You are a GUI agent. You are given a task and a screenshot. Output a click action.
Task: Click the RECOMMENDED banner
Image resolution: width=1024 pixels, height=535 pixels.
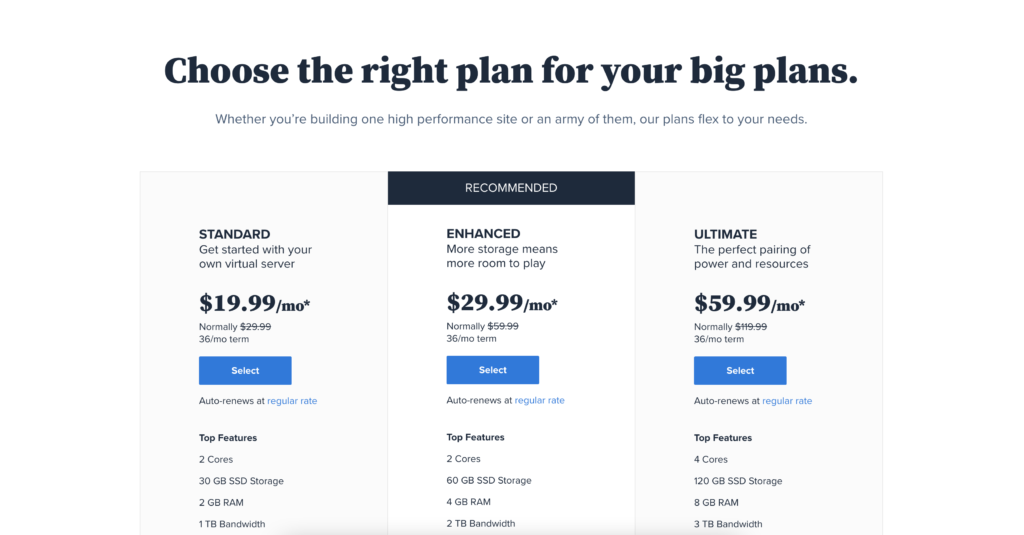(511, 188)
